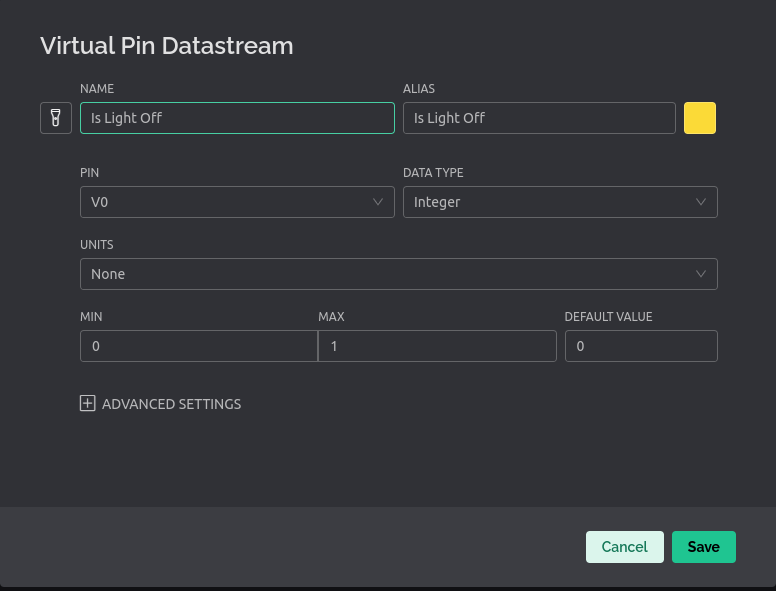776x591 pixels.
Task: Focus the Alias input field
Action: 539,118
